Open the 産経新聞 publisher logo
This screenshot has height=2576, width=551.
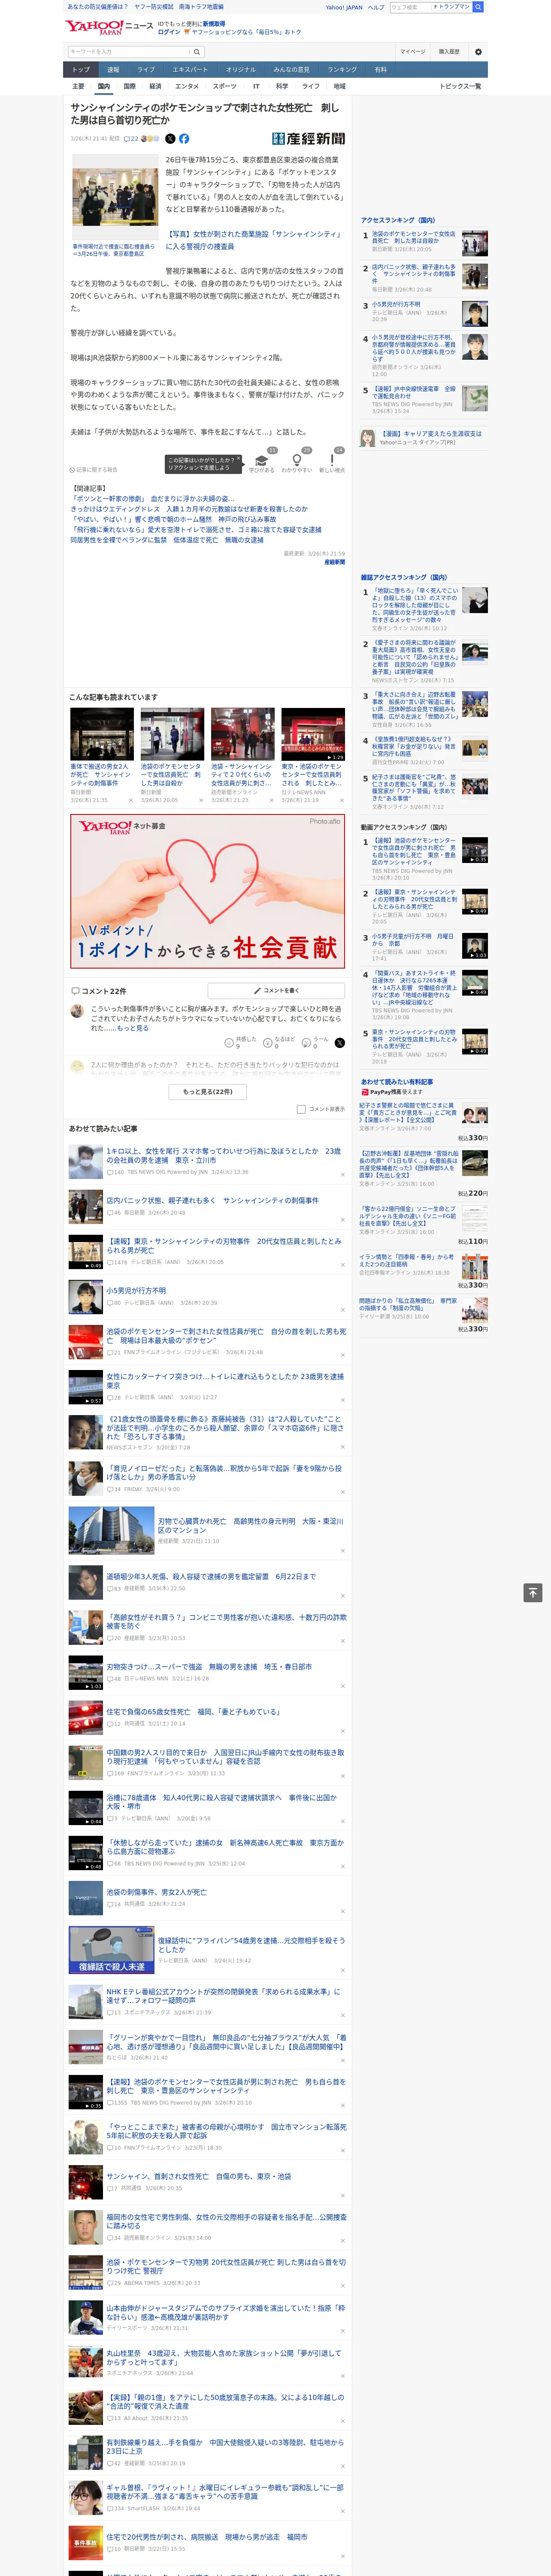[308, 139]
